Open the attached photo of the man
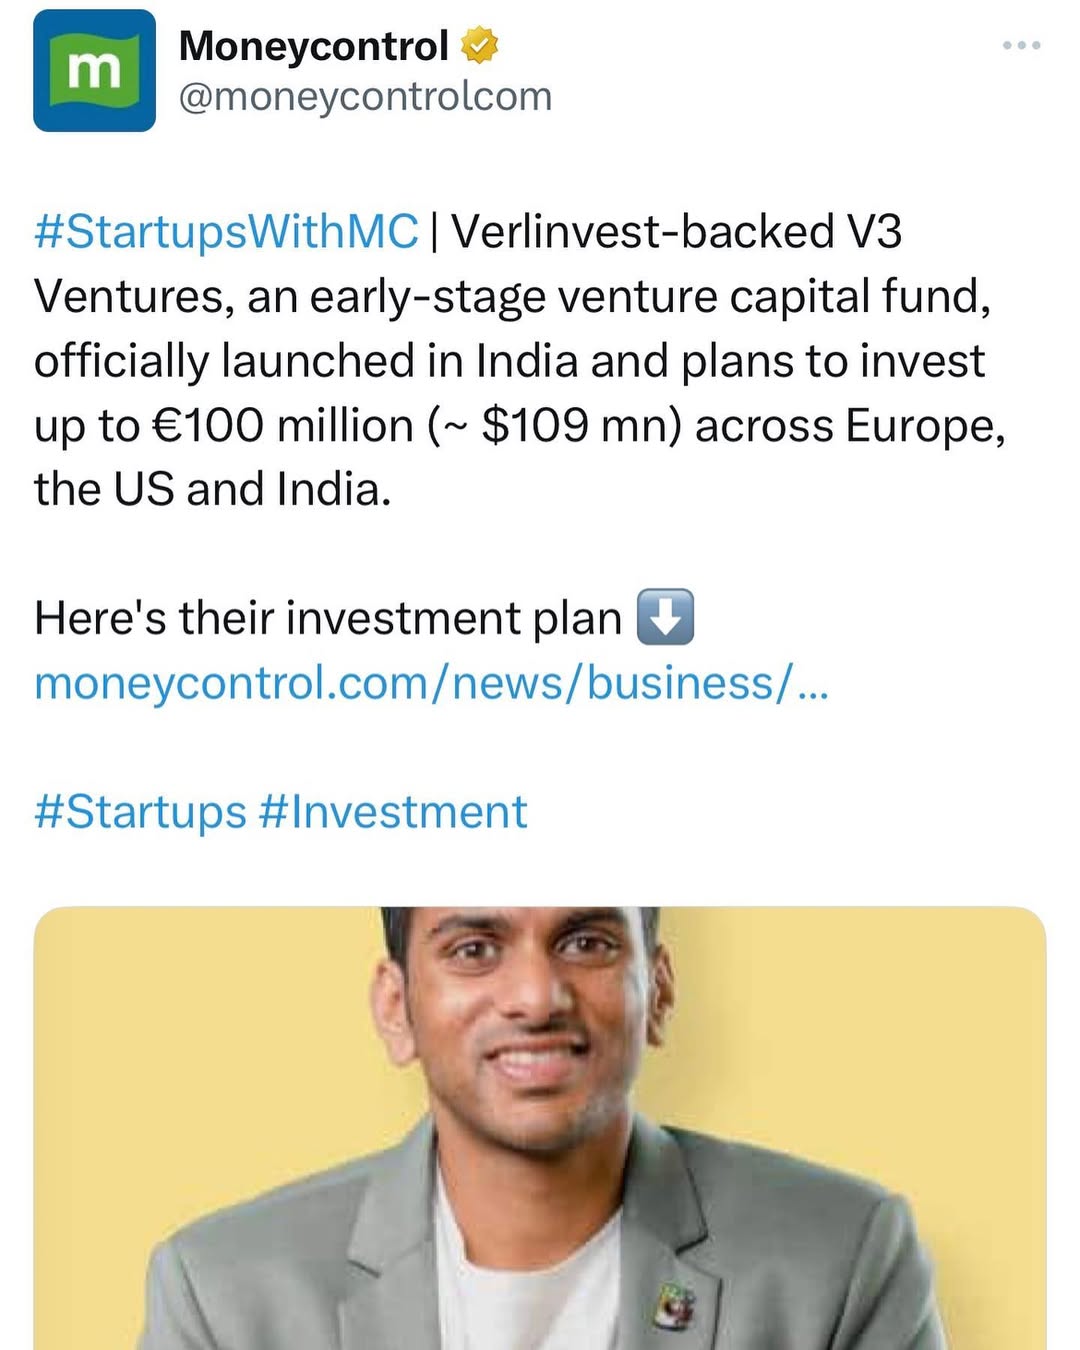Viewport: 1080px width, 1350px height. pyautogui.click(x=540, y=1128)
